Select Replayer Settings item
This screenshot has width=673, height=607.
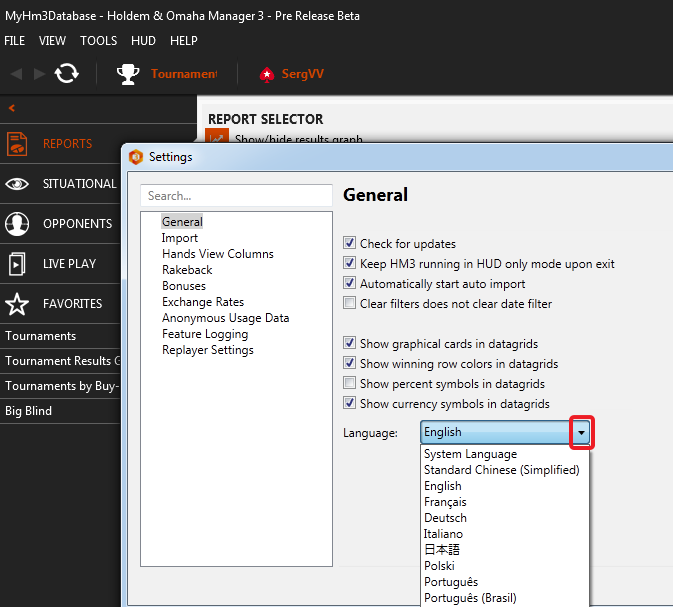click(x=208, y=350)
